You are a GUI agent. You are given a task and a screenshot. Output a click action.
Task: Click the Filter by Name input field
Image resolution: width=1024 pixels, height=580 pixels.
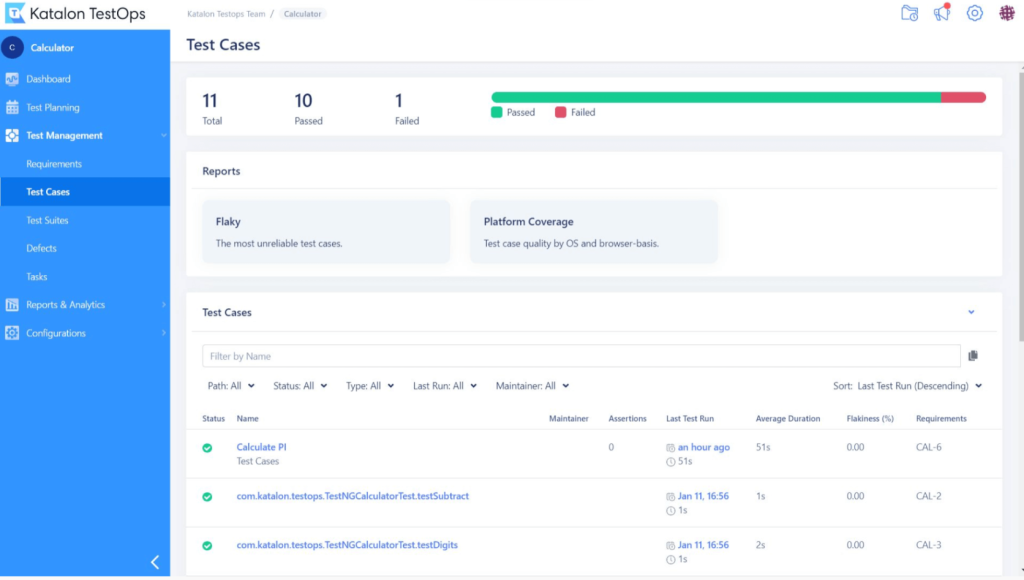[x=581, y=356]
